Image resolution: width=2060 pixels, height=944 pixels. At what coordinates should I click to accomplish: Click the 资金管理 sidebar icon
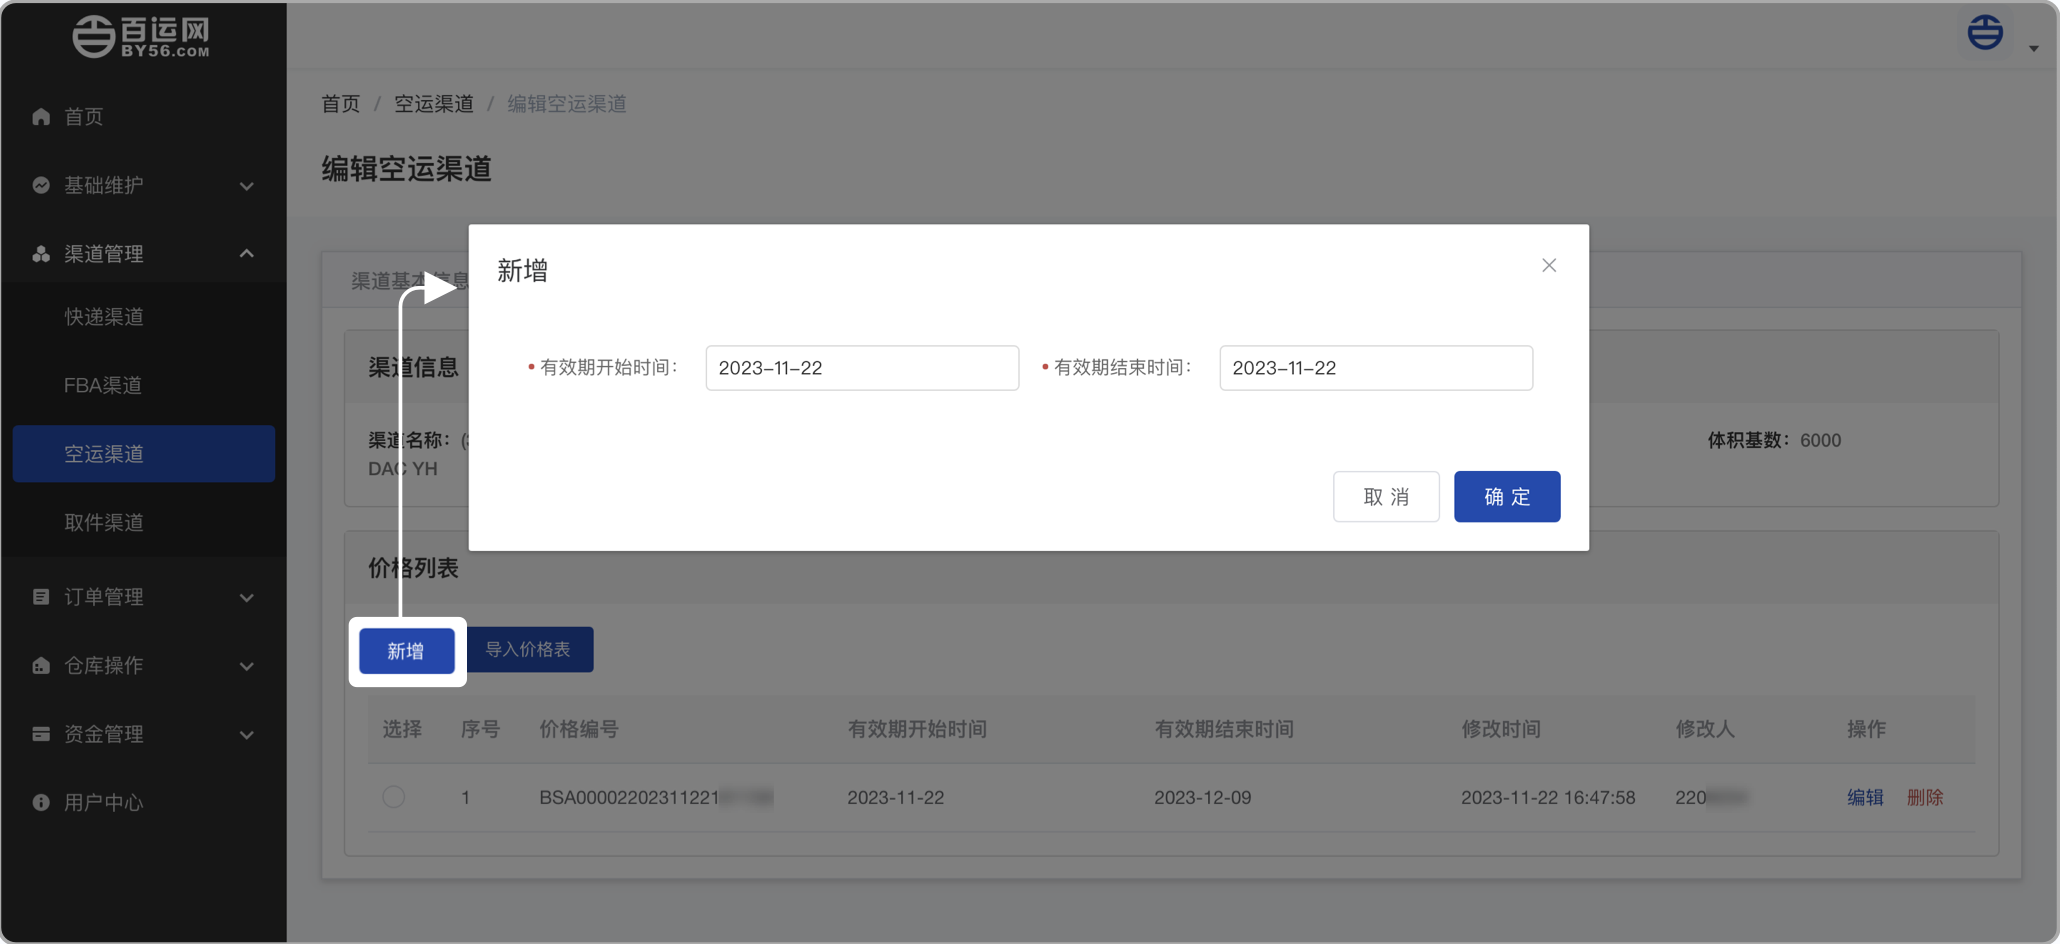(41, 734)
